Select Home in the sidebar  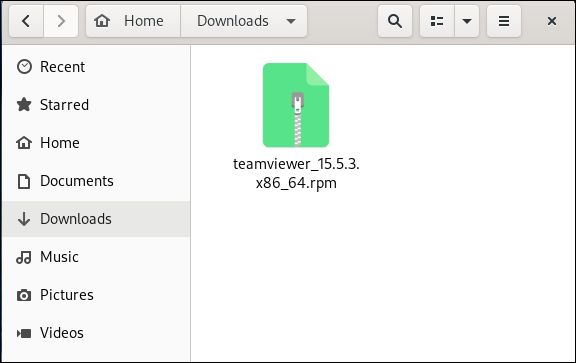(96, 143)
